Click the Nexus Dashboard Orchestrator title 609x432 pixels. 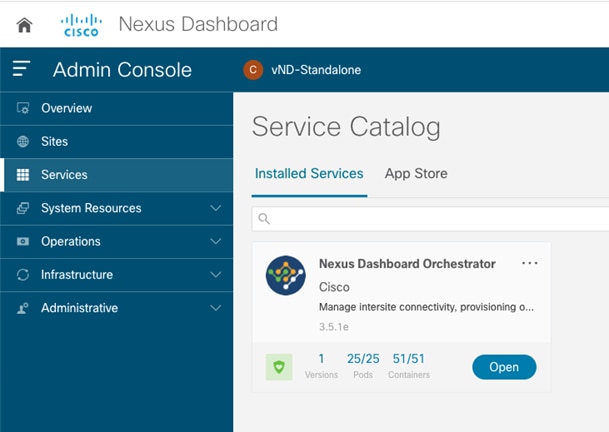(x=407, y=264)
